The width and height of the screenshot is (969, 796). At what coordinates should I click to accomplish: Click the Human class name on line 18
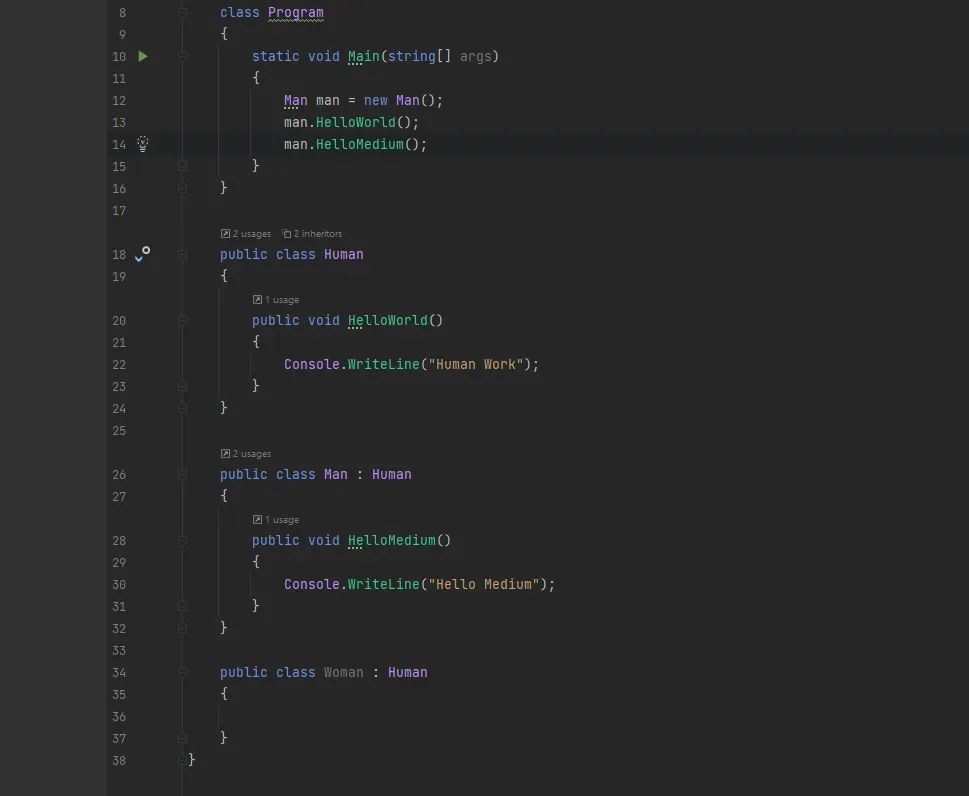coord(344,255)
